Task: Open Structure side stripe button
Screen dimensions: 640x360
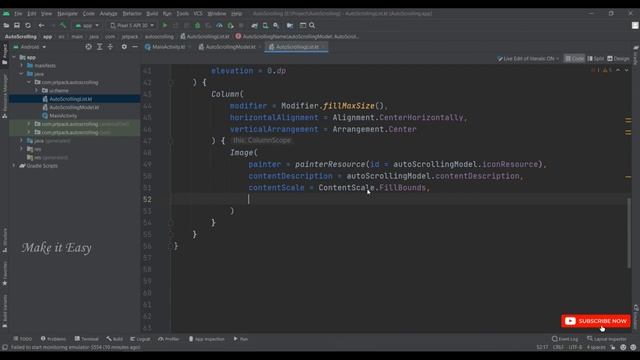Action: click(x=4, y=240)
